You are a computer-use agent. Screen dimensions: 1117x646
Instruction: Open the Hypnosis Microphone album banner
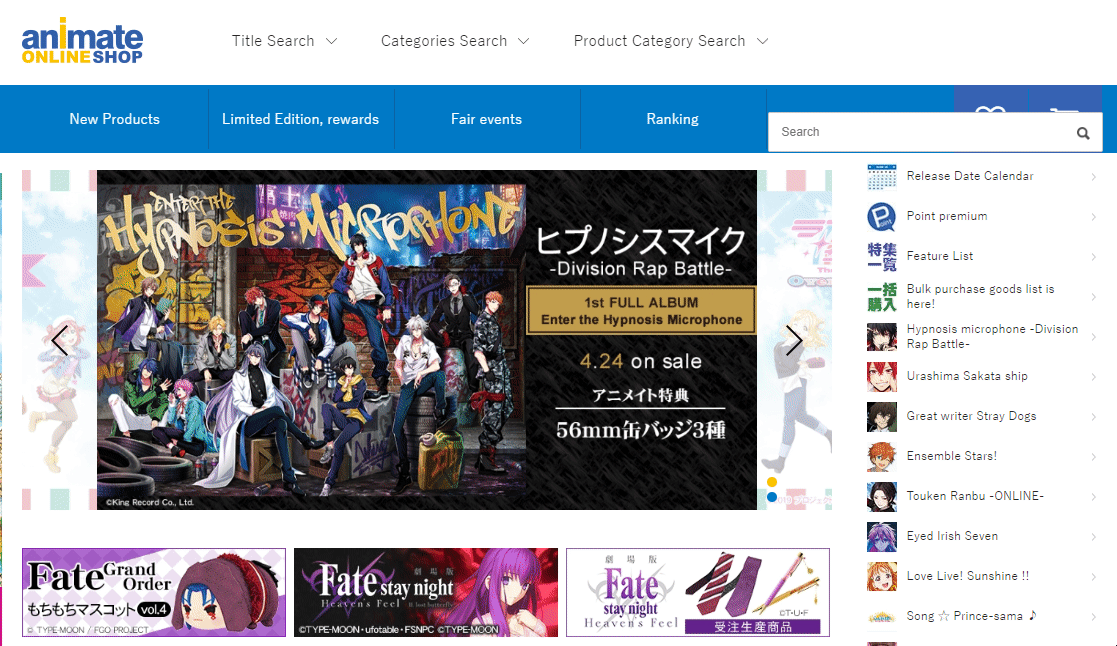point(427,340)
